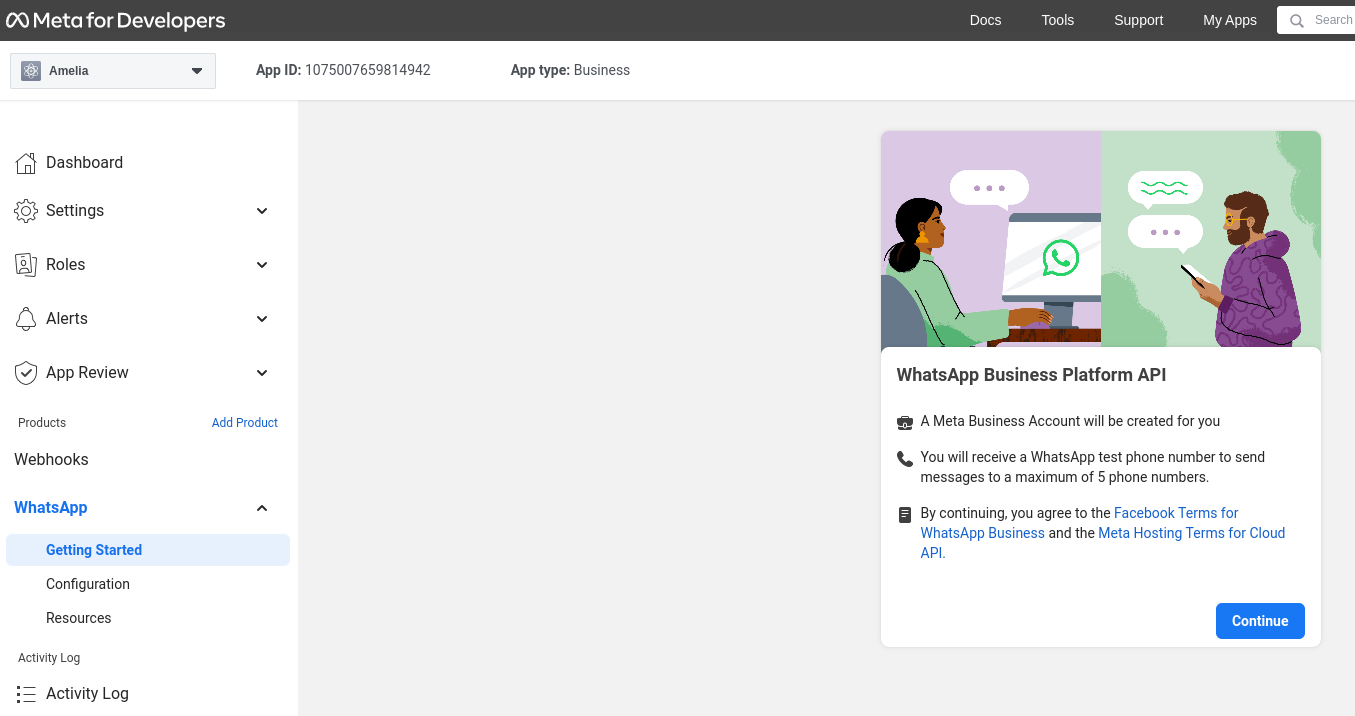Screen dimensions: 1355x716
Task: Click the Alerts bell icon
Action: [x=26, y=319]
